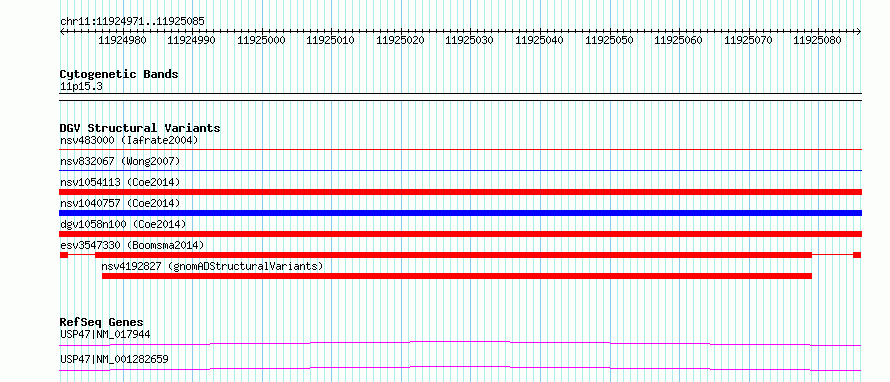Viewport: 890px width, 382px height.
Task: Select the magenta USP47|NM_001282659 transcript line
Action: [x=460, y=368]
